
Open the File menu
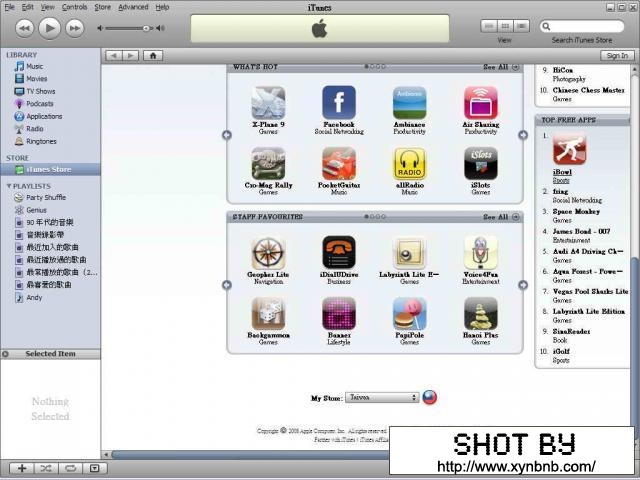[9, 7]
